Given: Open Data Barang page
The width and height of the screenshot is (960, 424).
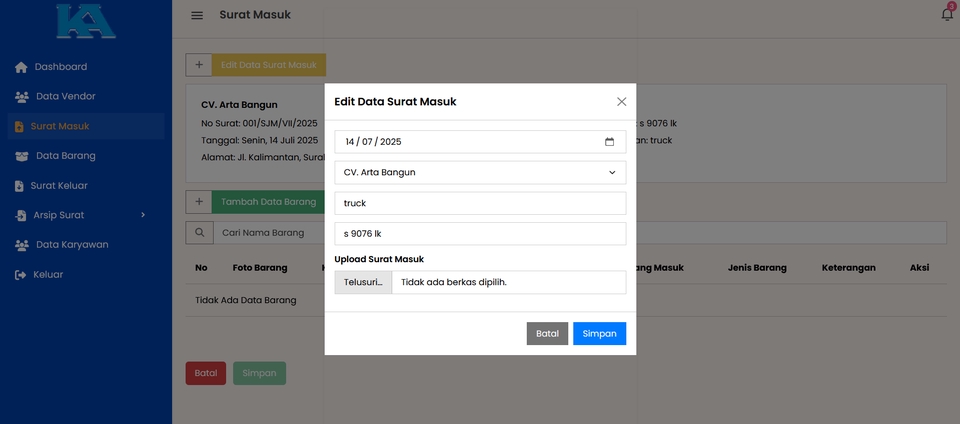Looking at the screenshot, I should pos(65,156).
